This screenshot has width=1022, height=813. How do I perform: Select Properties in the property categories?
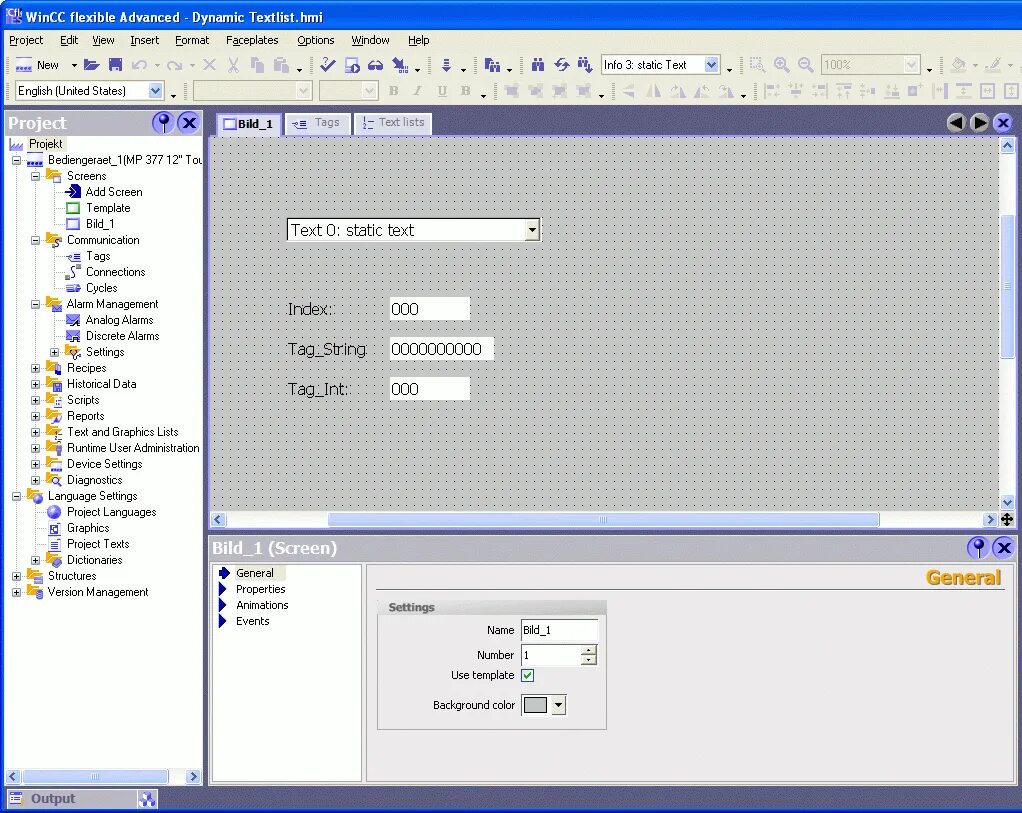coord(261,589)
